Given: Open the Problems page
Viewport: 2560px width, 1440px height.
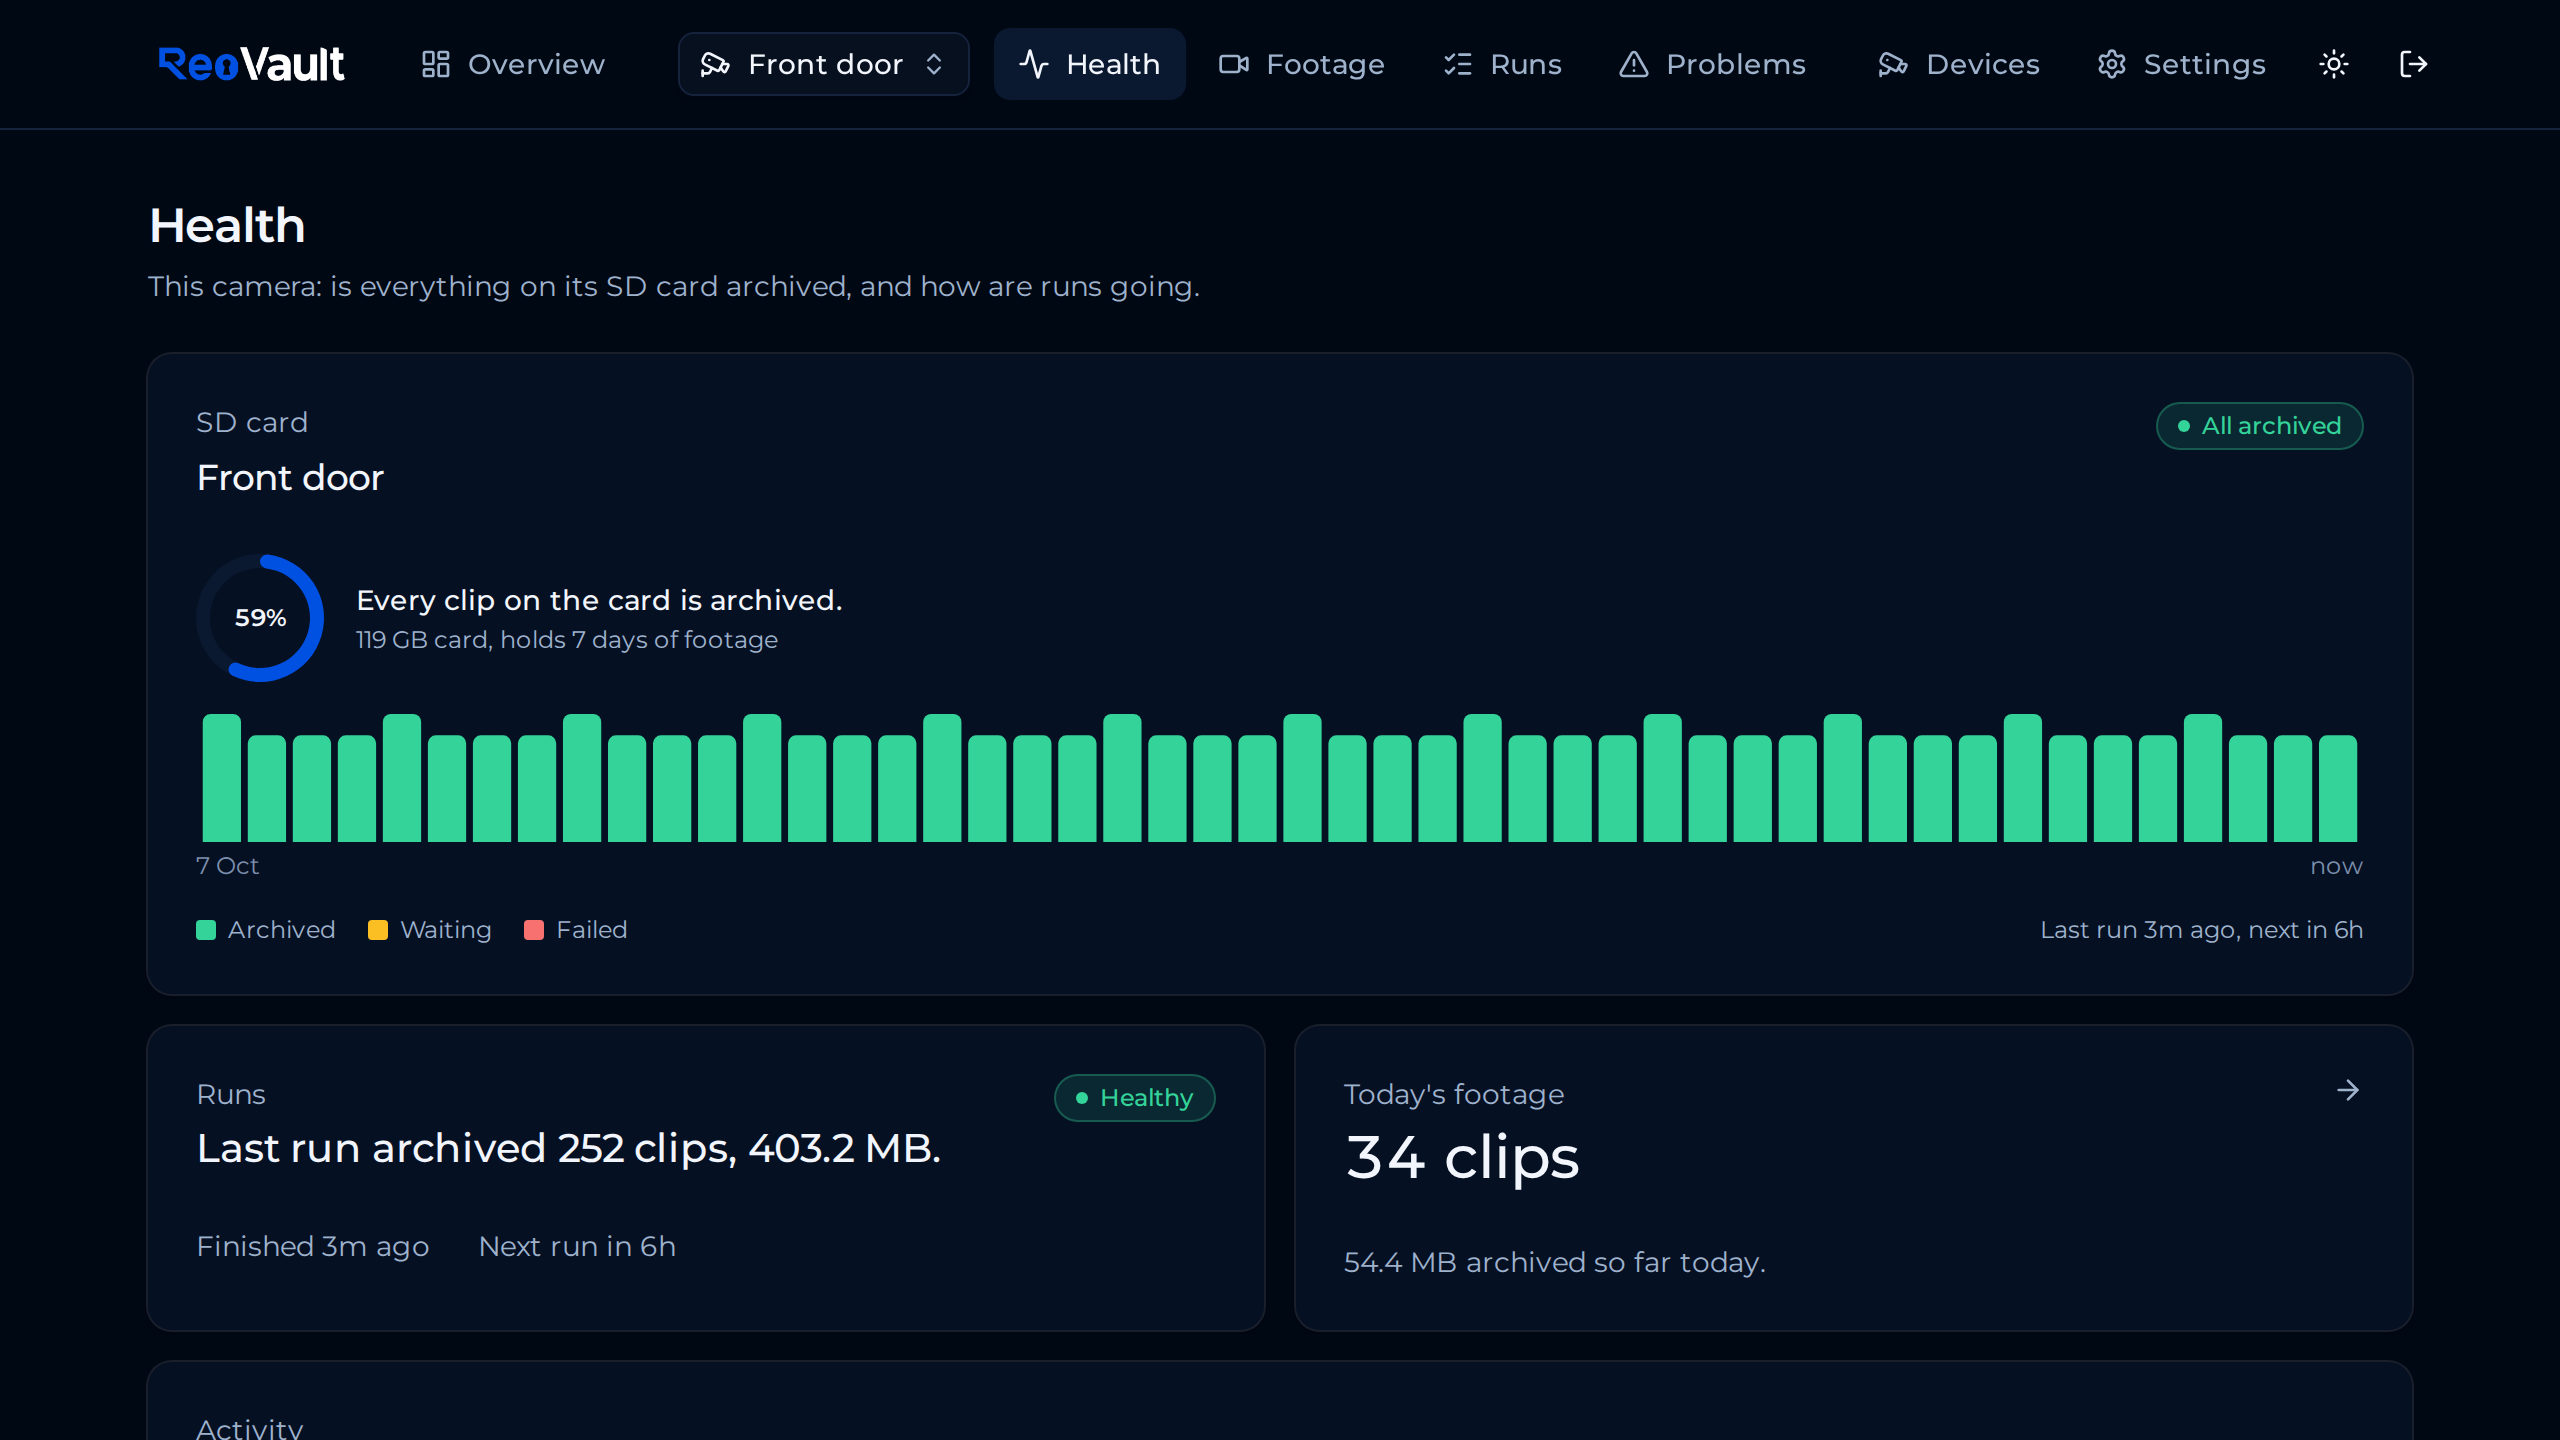Looking at the screenshot, I should 1713,64.
